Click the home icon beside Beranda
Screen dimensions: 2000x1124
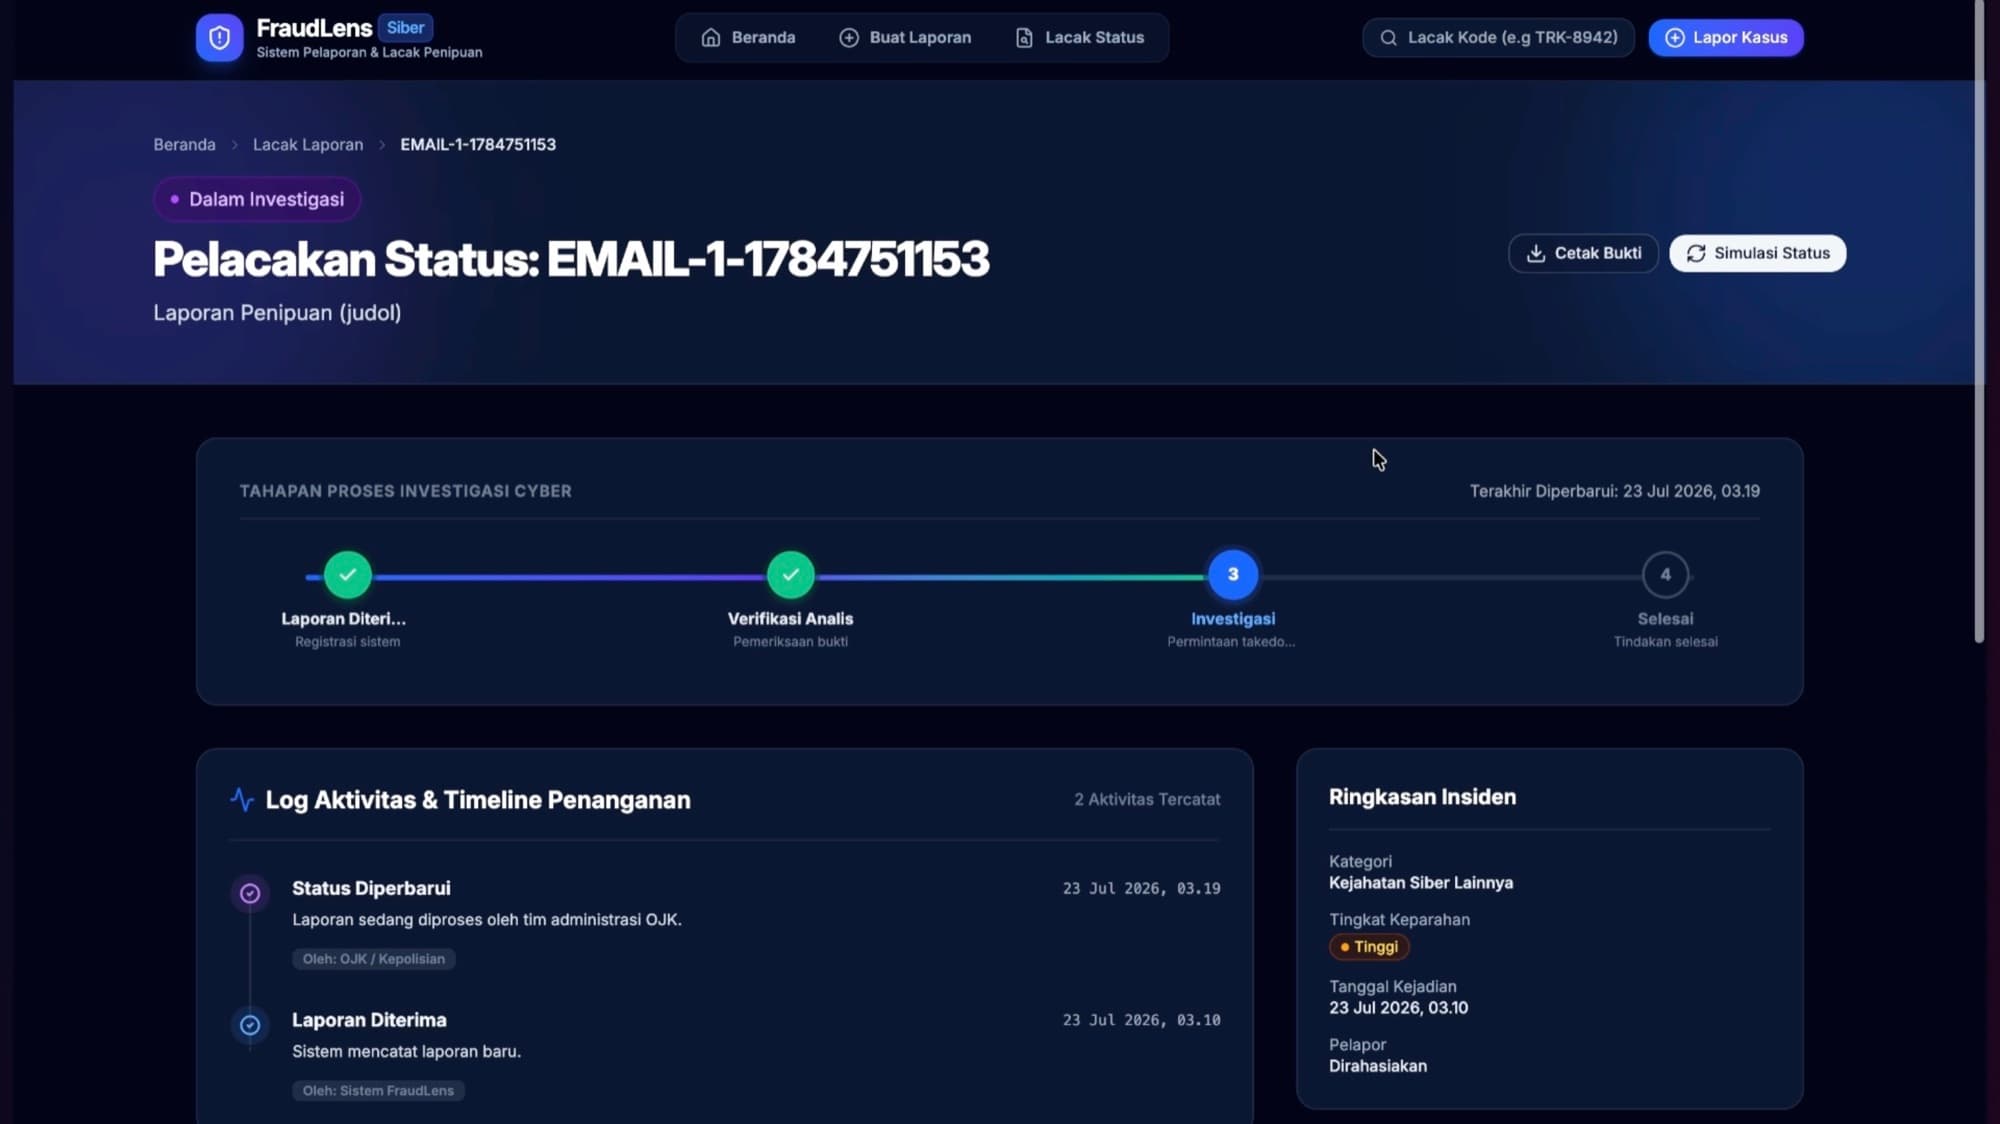coord(710,38)
